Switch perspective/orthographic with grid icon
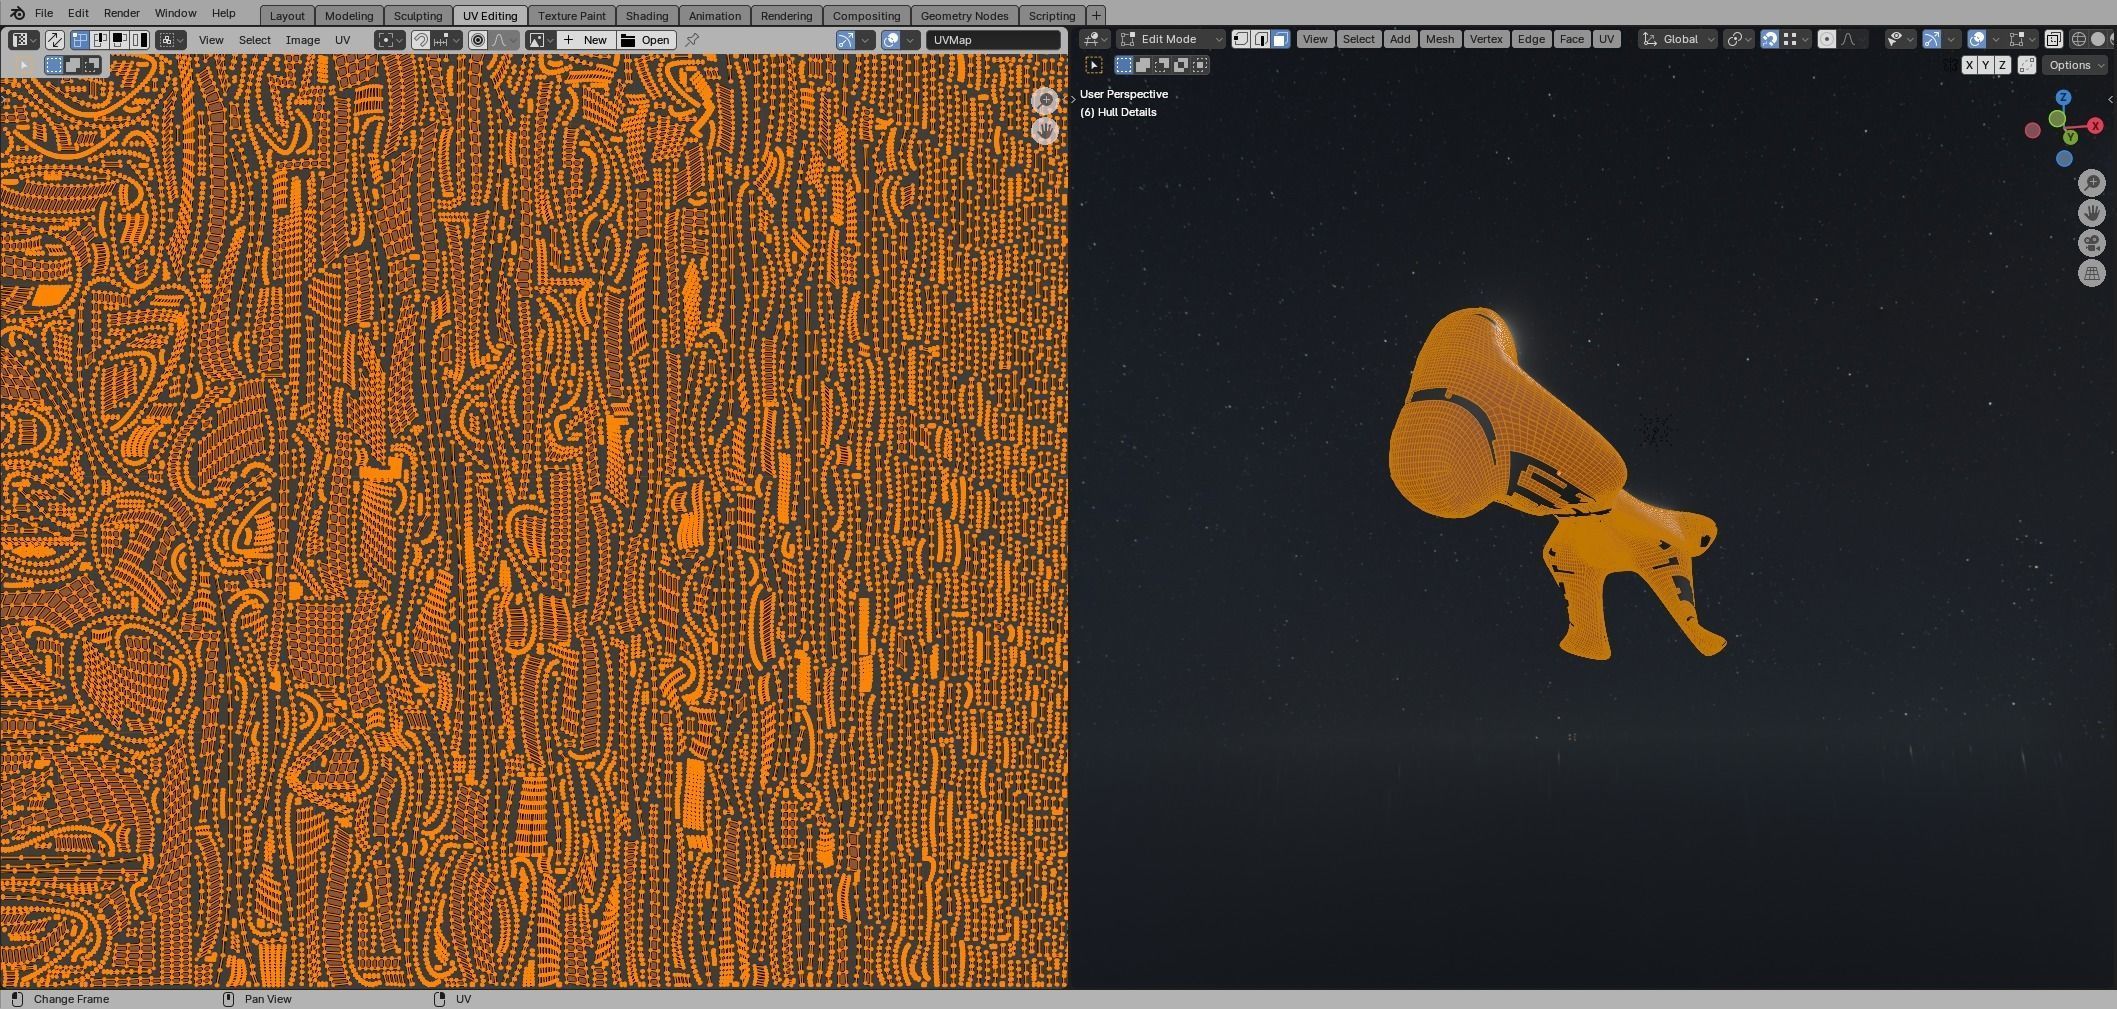 pos(2092,273)
